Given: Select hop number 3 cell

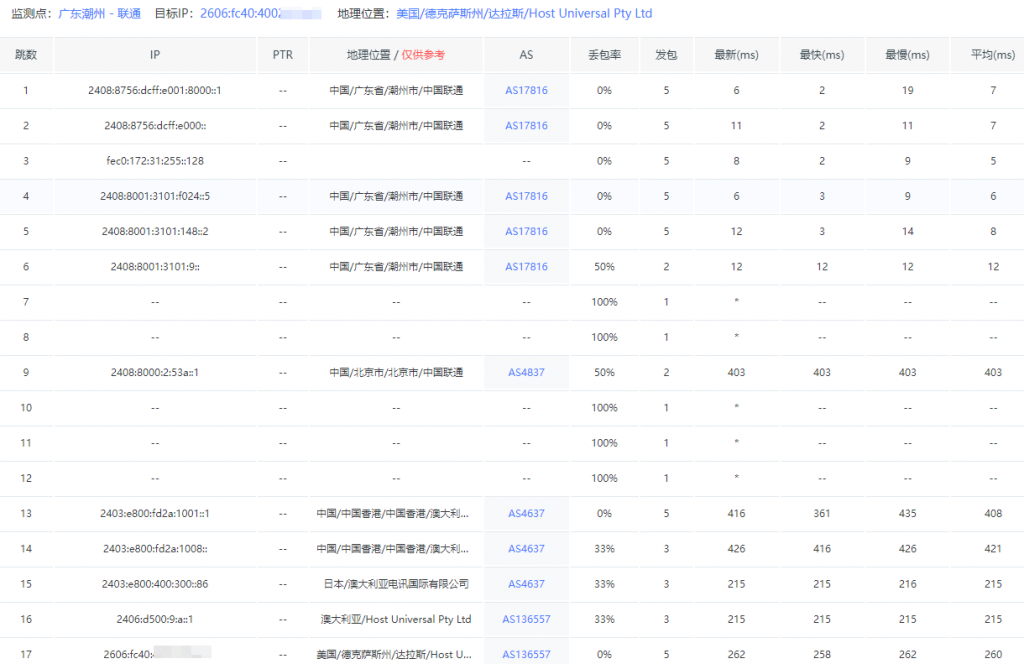Looking at the screenshot, I should tap(26, 161).
